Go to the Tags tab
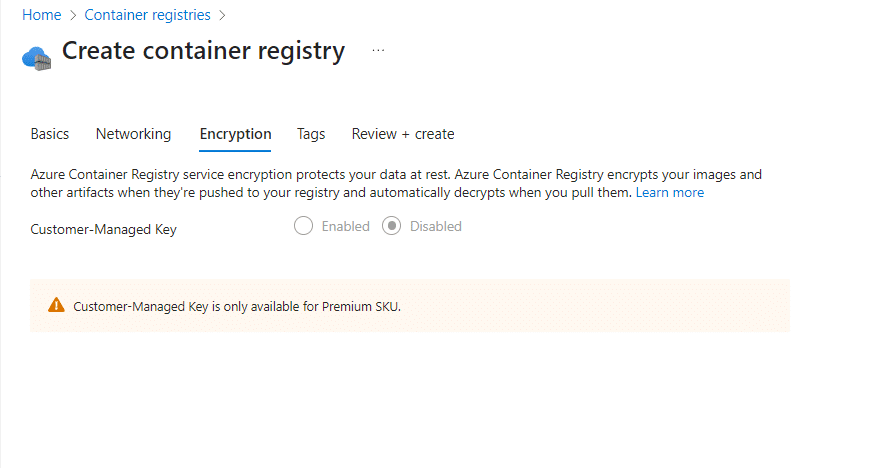 pyautogui.click(x=311, y=134)
